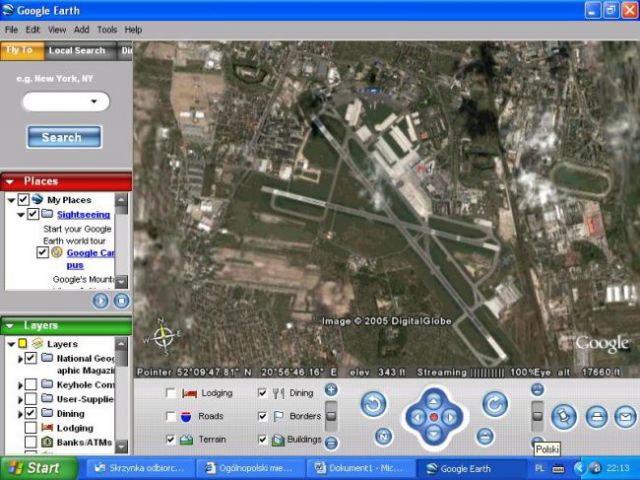640x480 pixels.
Task: Stop the Places tour
Action: point(121,301)
